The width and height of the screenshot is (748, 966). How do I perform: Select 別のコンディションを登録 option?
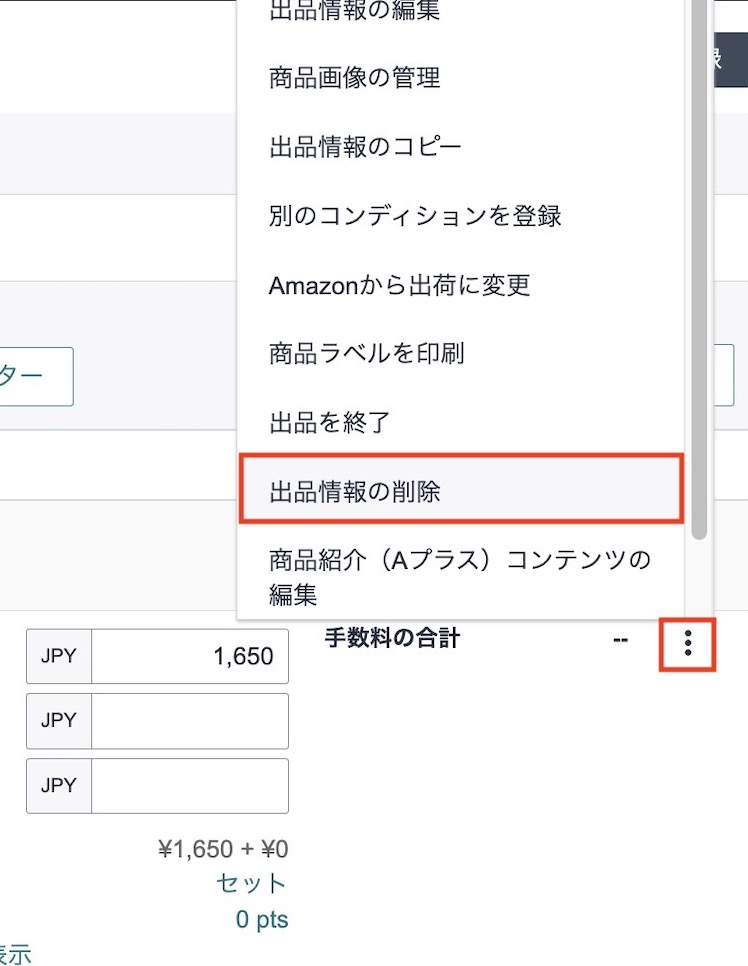(x=414, y=215)
